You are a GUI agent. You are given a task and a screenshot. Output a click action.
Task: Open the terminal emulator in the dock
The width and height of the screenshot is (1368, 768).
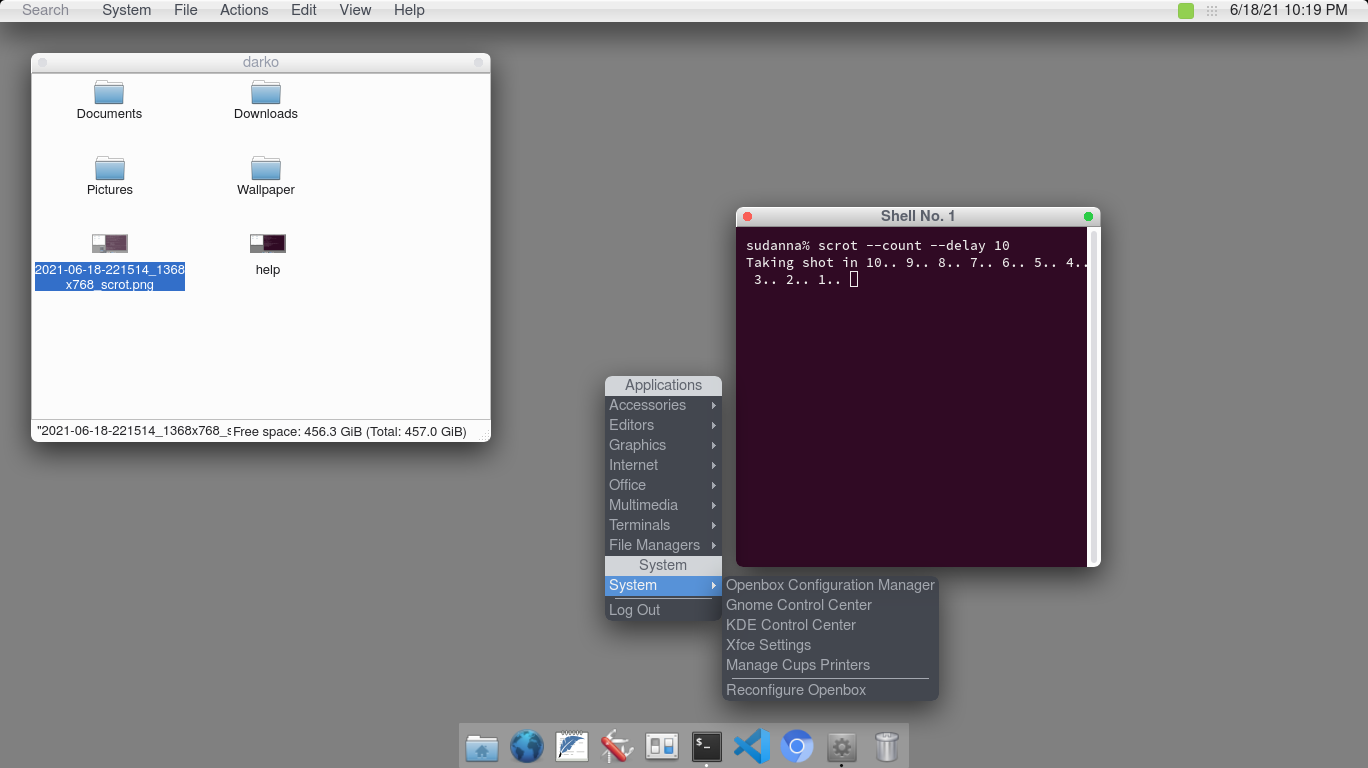[x=706, y=746]
